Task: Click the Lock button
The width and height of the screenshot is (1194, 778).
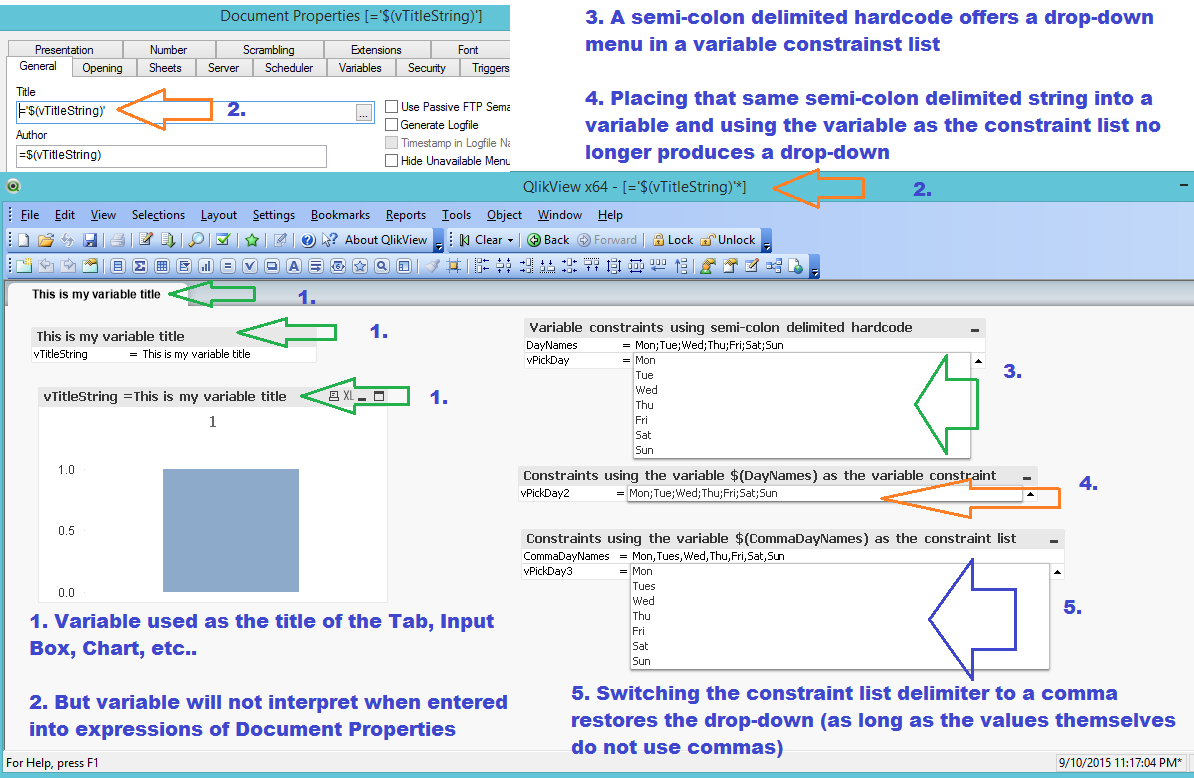Action: (672, 241)
